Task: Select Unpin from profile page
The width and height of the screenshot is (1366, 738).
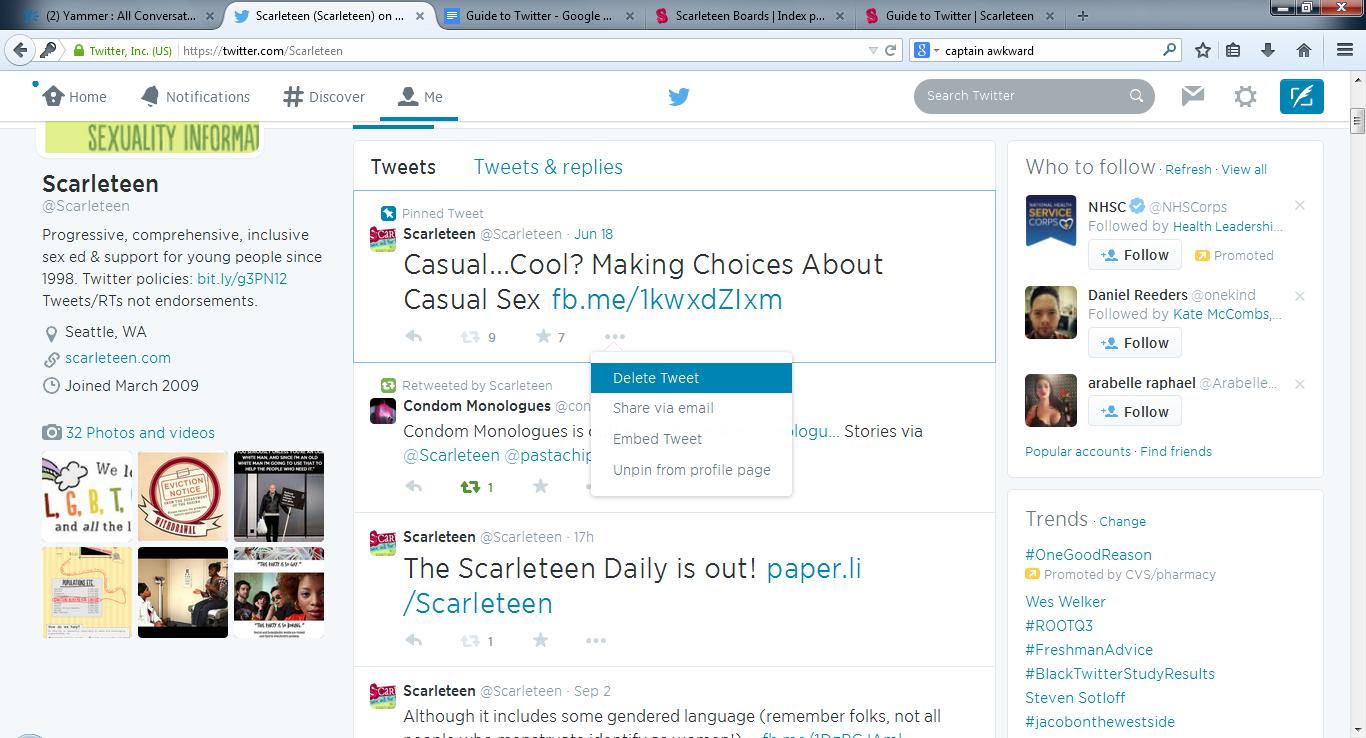Action: pos(691,470)
